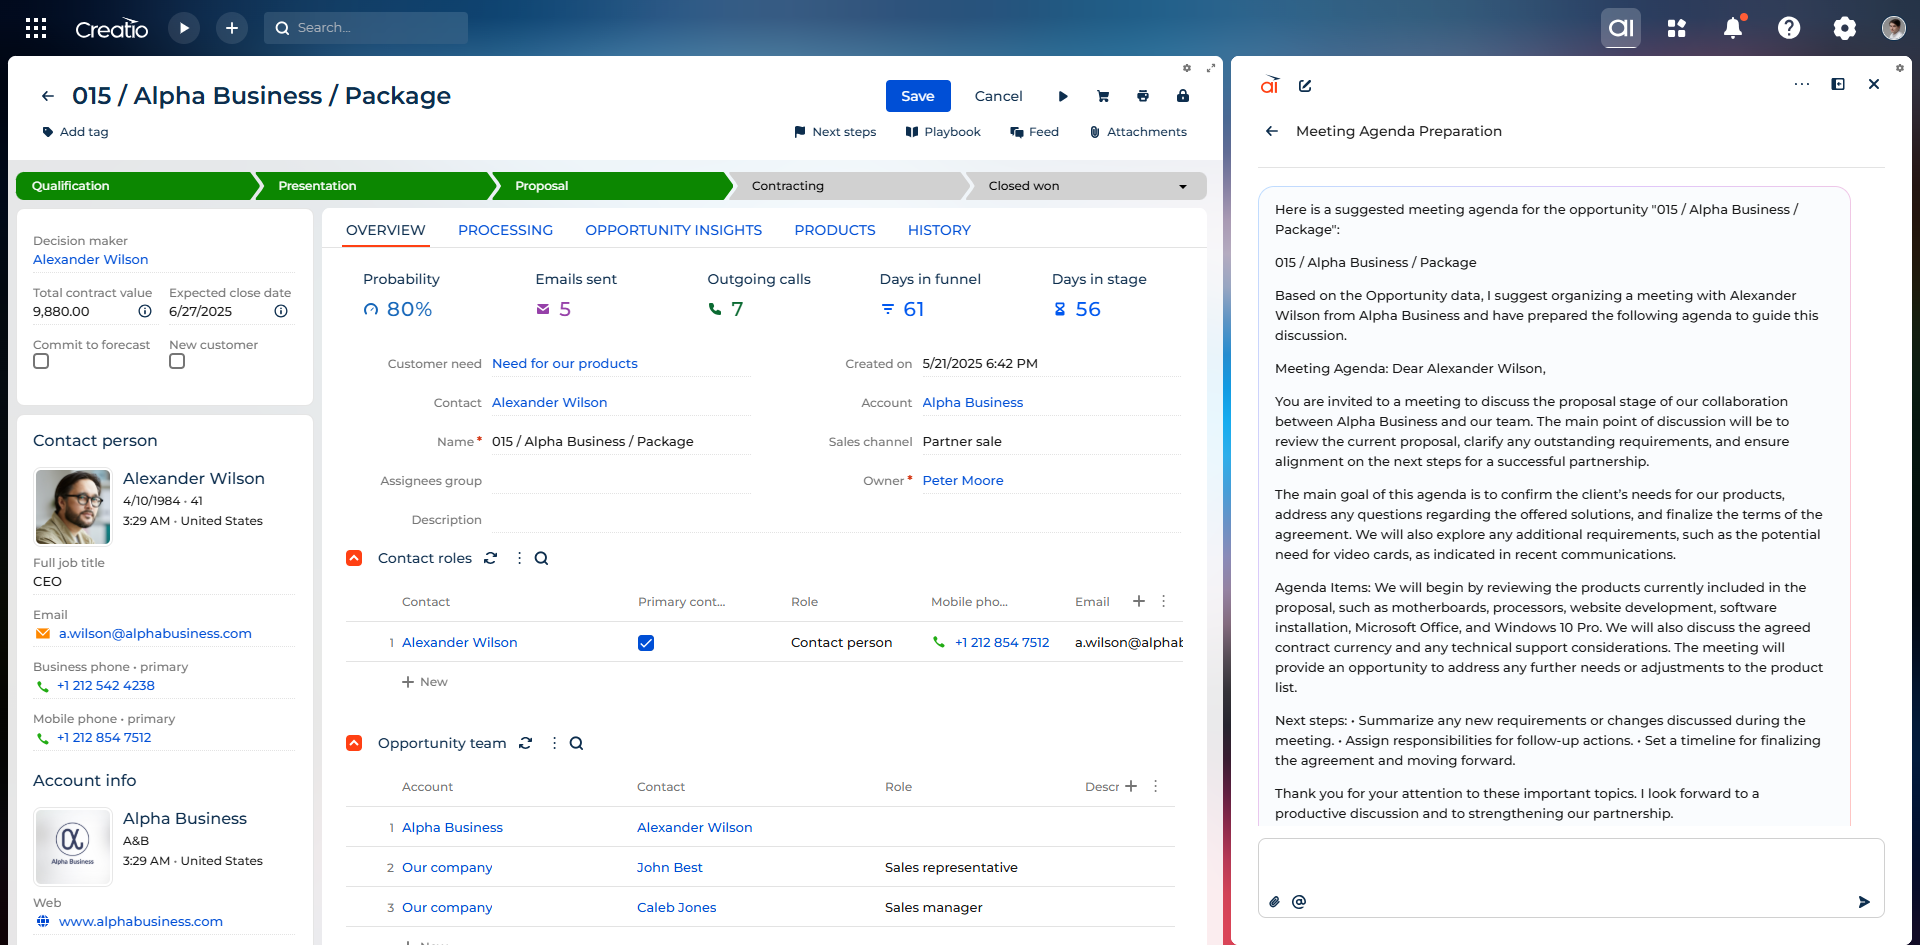Add a tag to the opportunity
Image resolution: width=1920 pixels, height=945 pixels.
[x=75, y=132]
